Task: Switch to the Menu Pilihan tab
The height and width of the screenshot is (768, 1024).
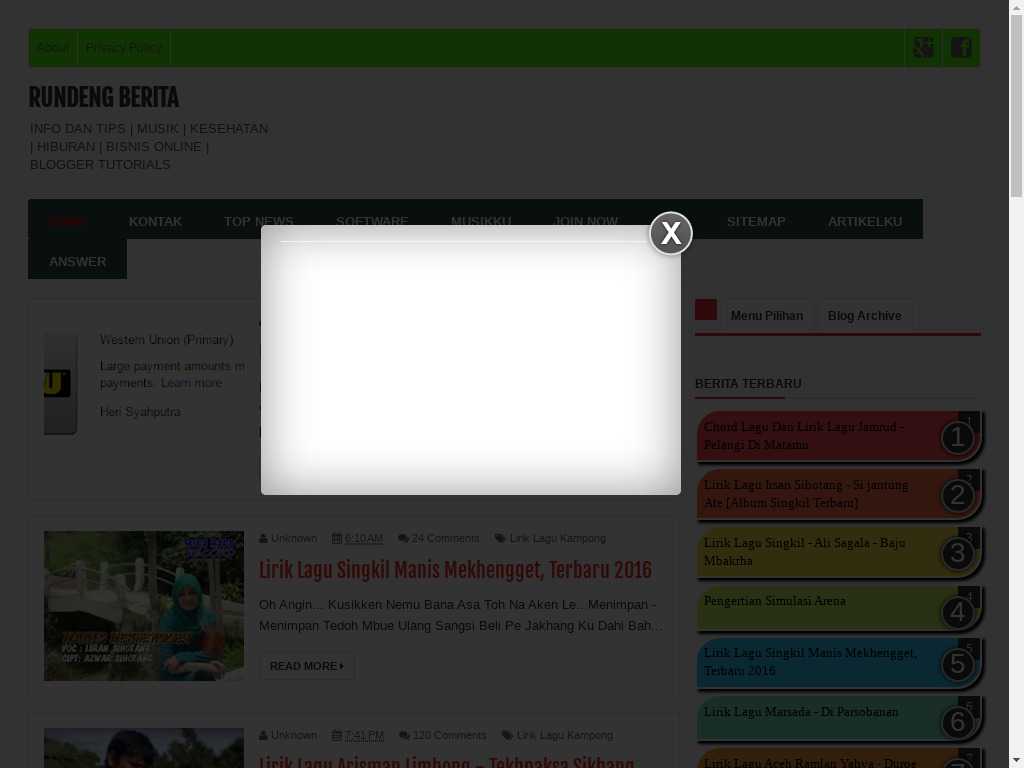Action: [766, 316]
